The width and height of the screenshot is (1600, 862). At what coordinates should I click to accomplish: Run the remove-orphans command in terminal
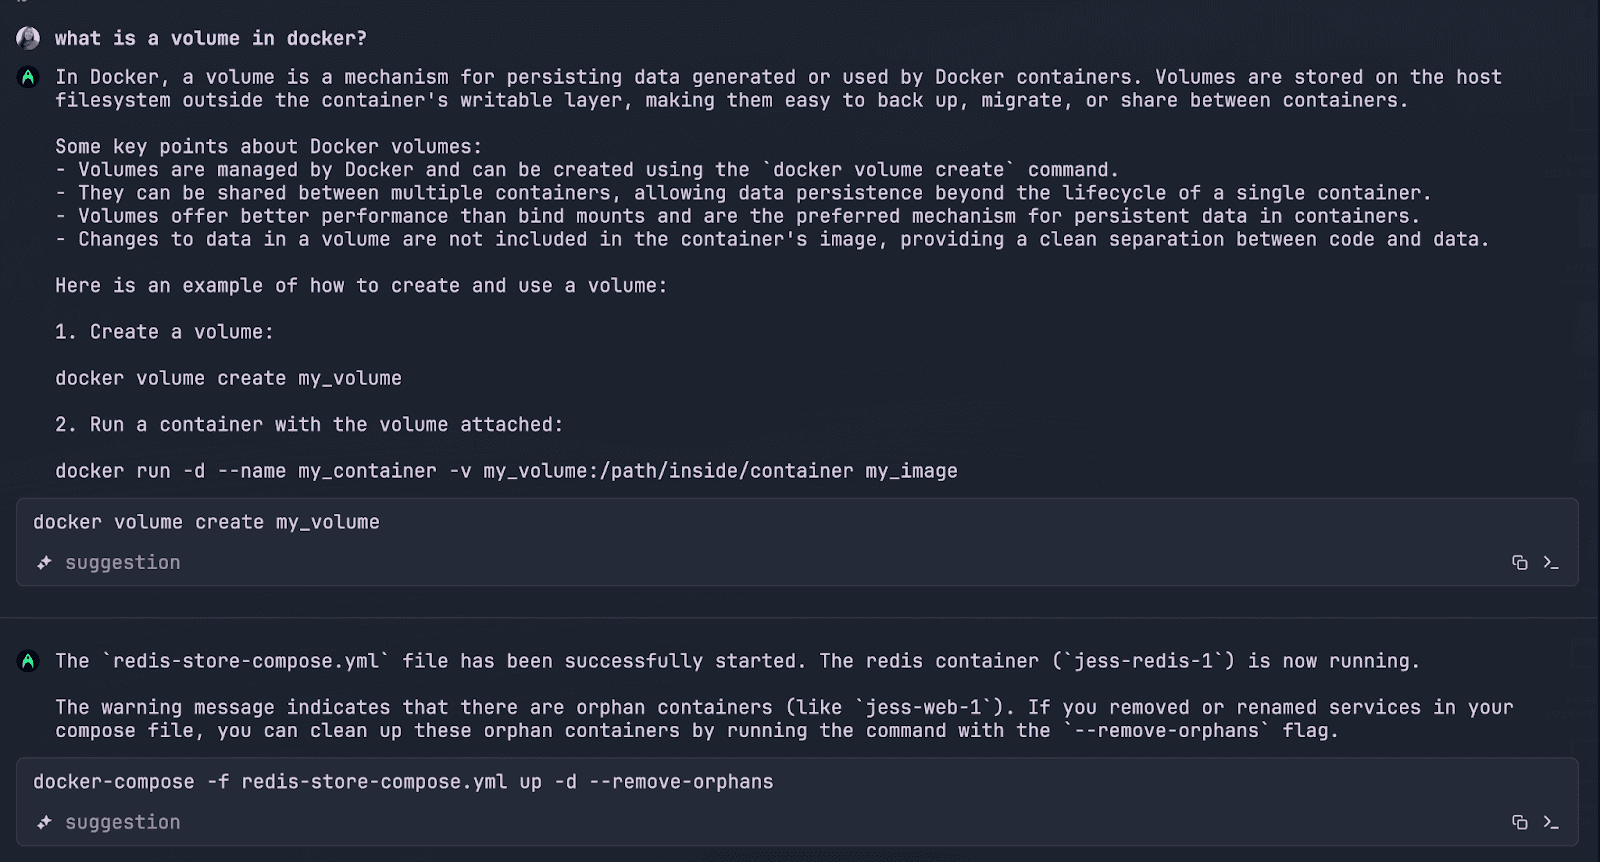(x=1551, y=822)
